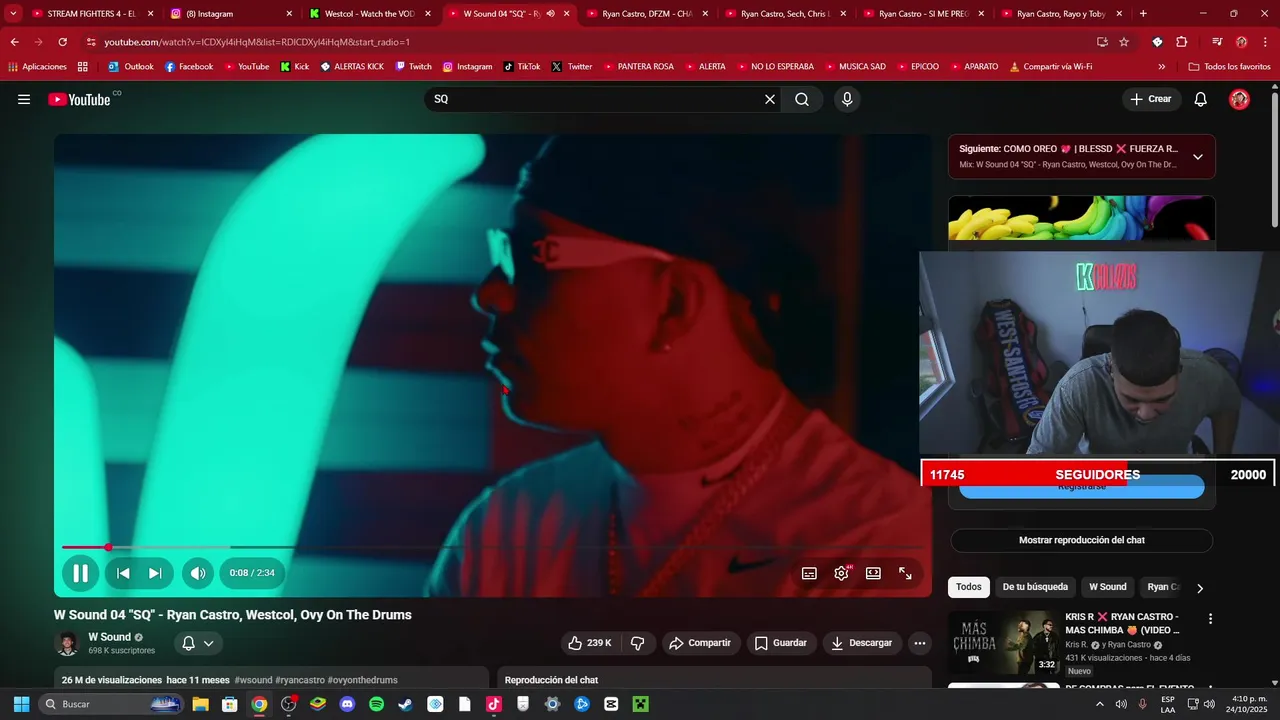This screenshot has height=720, width=1280.
Task: Open the Chrome extensions puzzle icon
Action: click(1181, 42)
